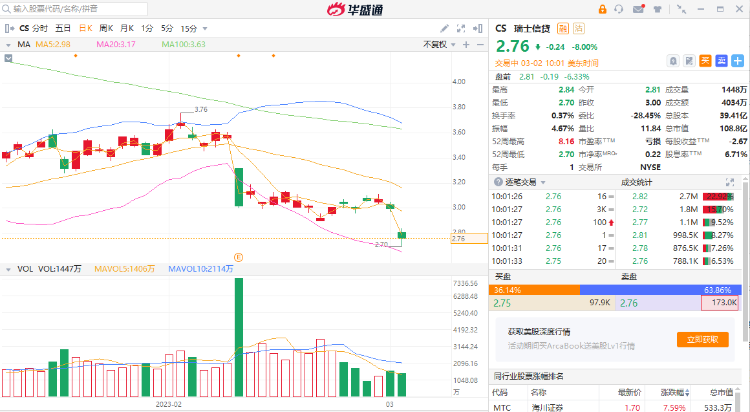Switch to the 周K chart tab

[x=107, y=29]
